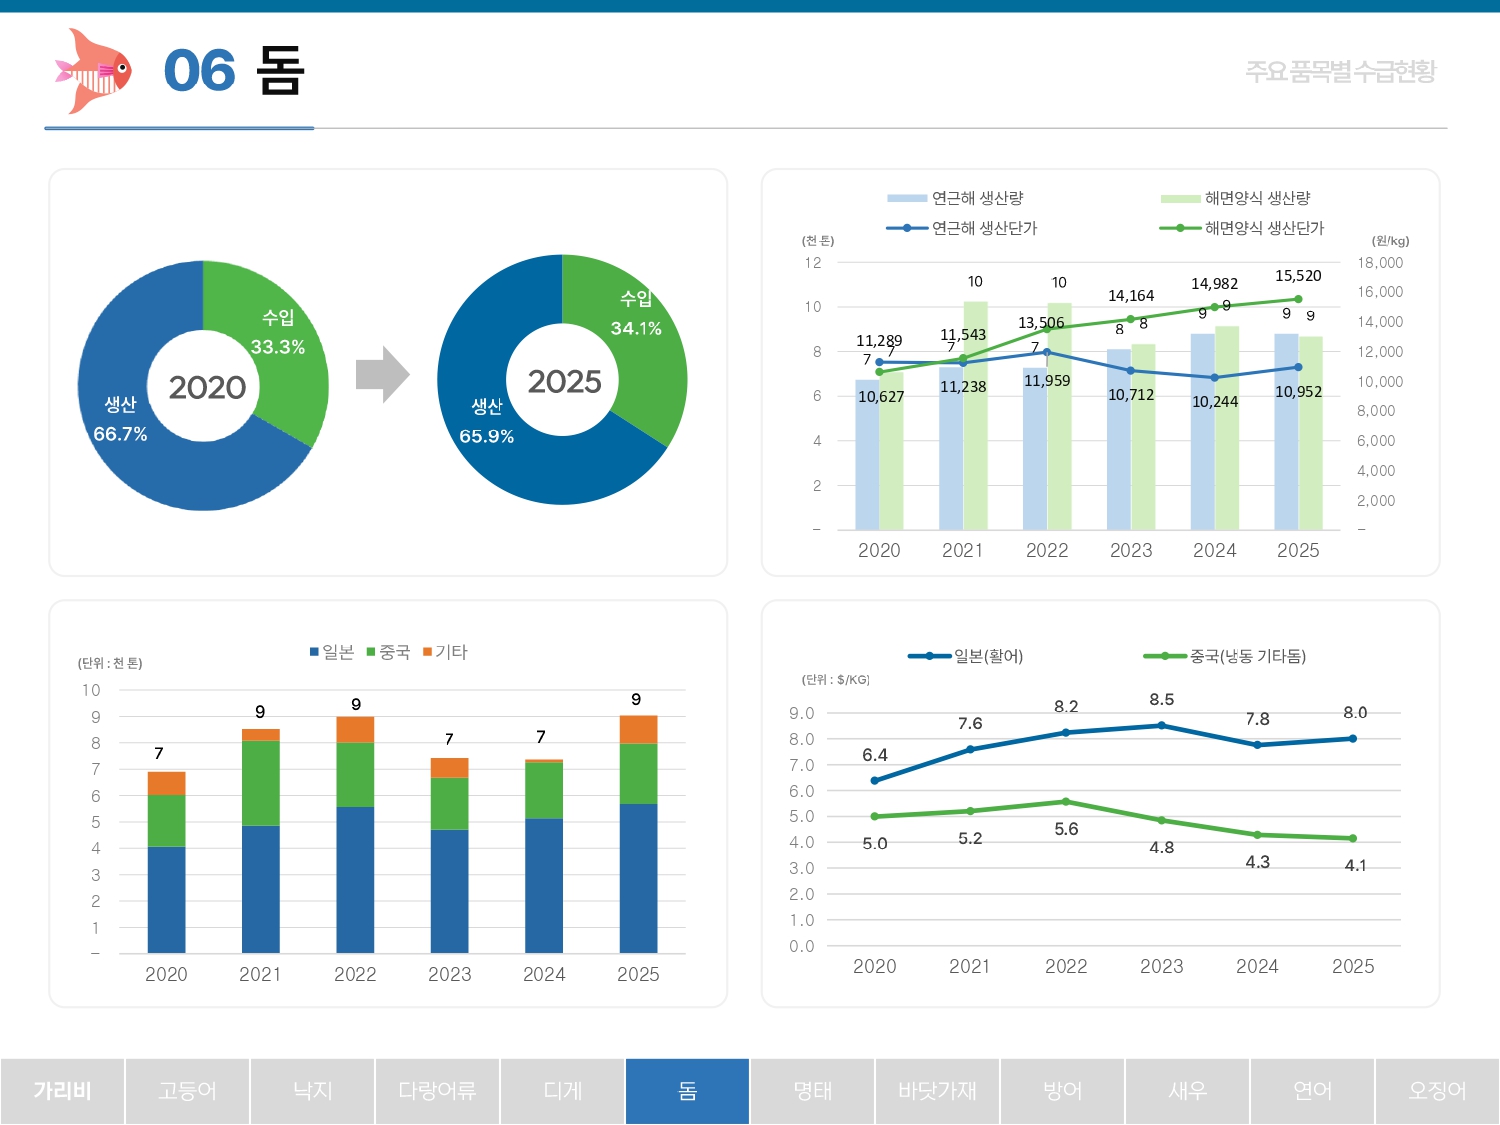This screenshot has height=1125, width=1500.
Task: Click the green 중국 segment of 2021 import bar
Action: pyautogui.click(x=261, y=783)
